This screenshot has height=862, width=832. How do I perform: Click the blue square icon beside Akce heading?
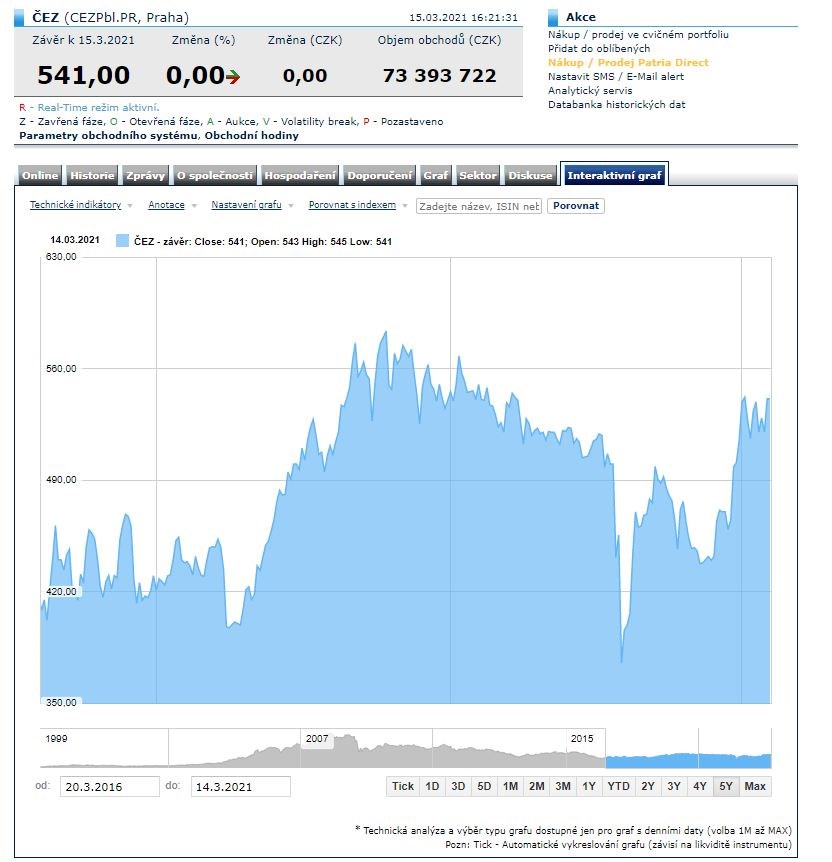[554, 17]
